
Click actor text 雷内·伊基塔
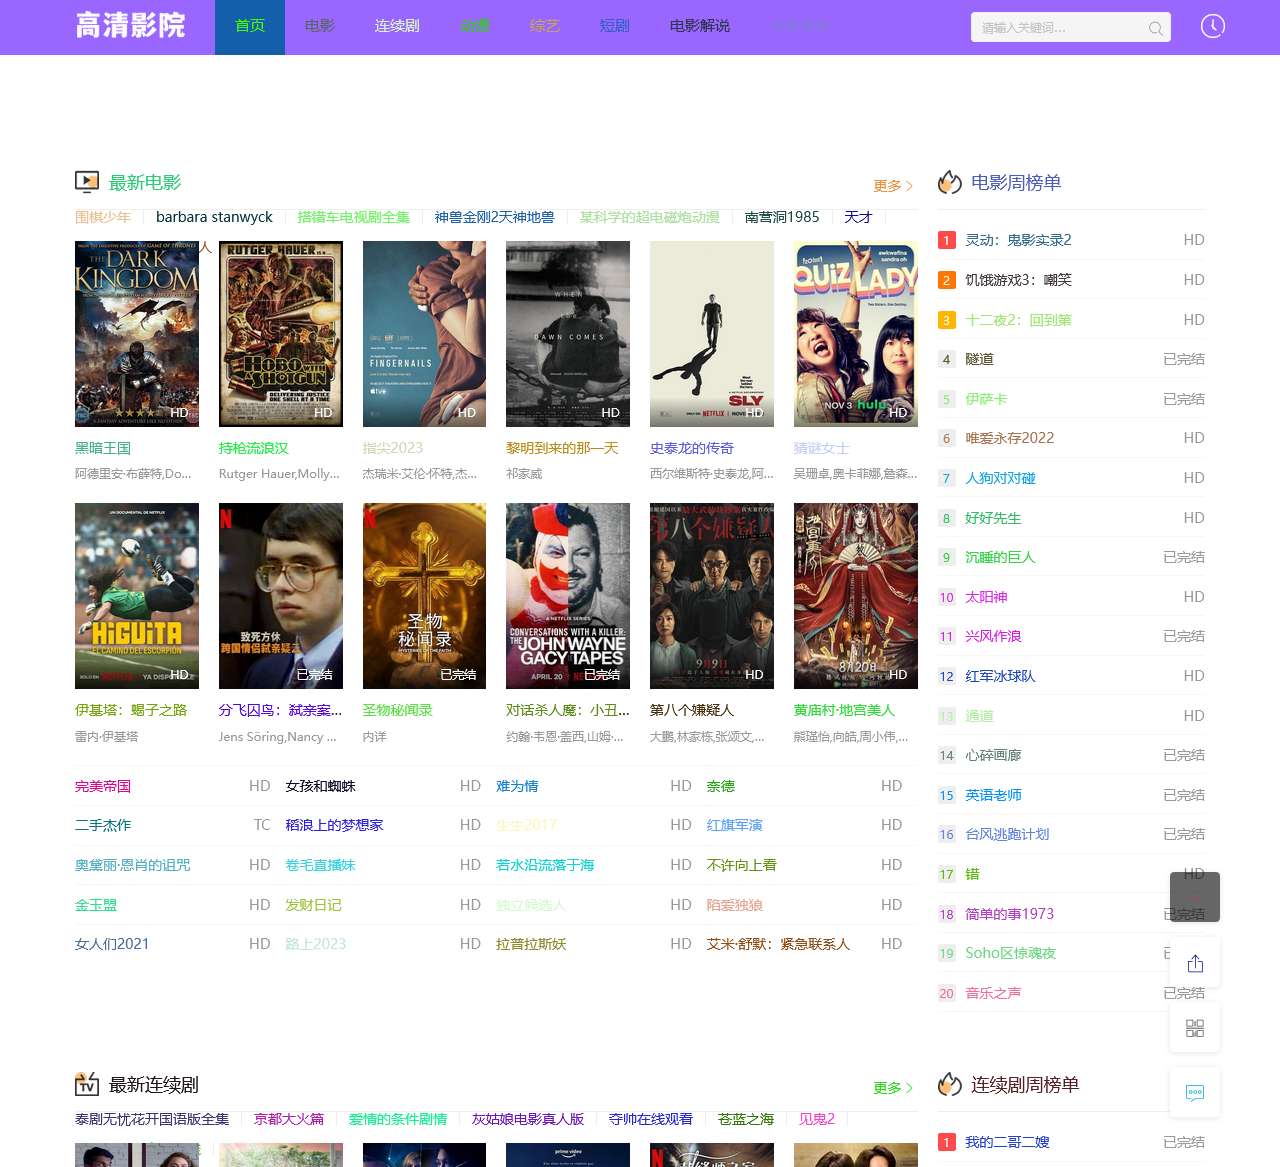pyautogui.click(x=107, y=736)
